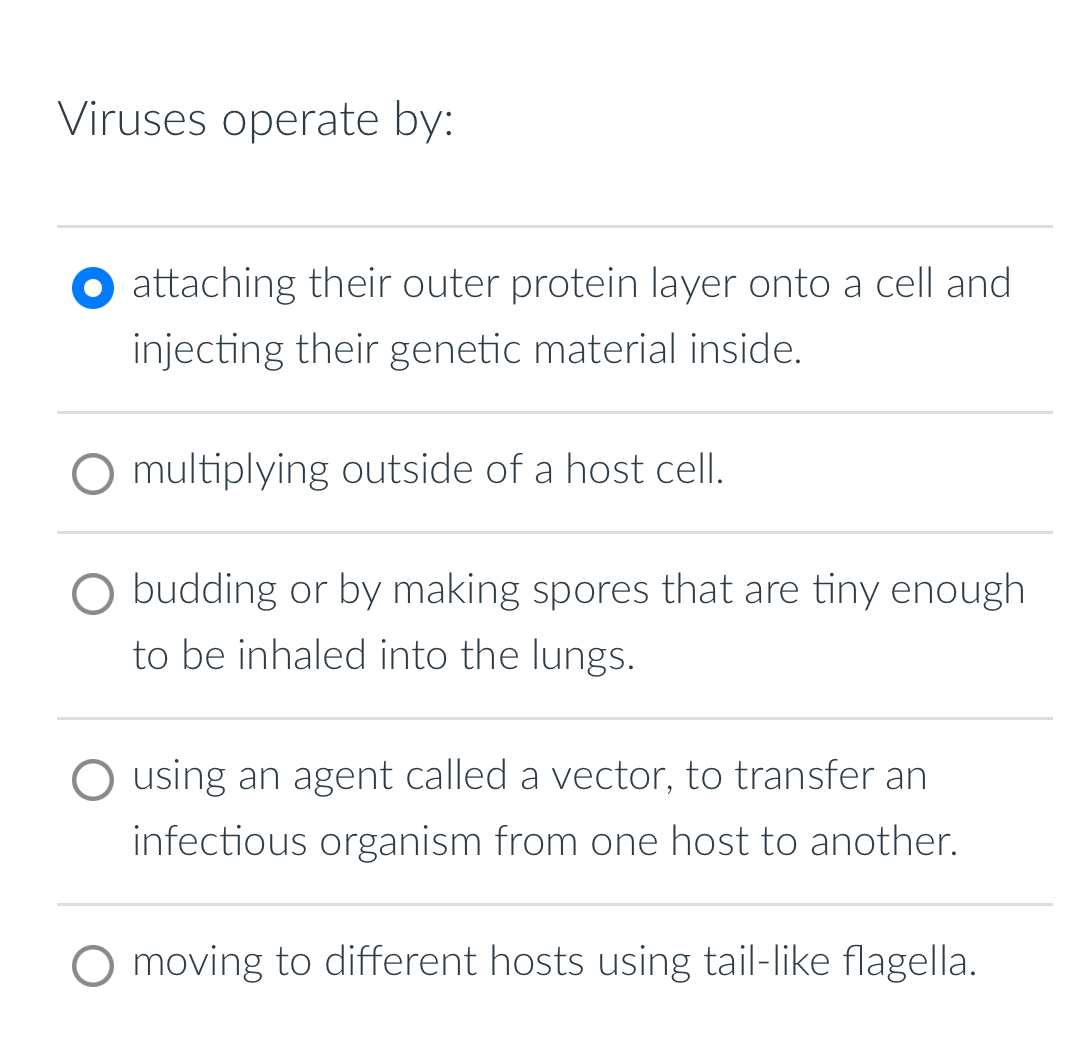1081x1037 pixels.
Task: Click the row containing the fourth answer option
Action: pyautogui.click(x=540, y=808)
